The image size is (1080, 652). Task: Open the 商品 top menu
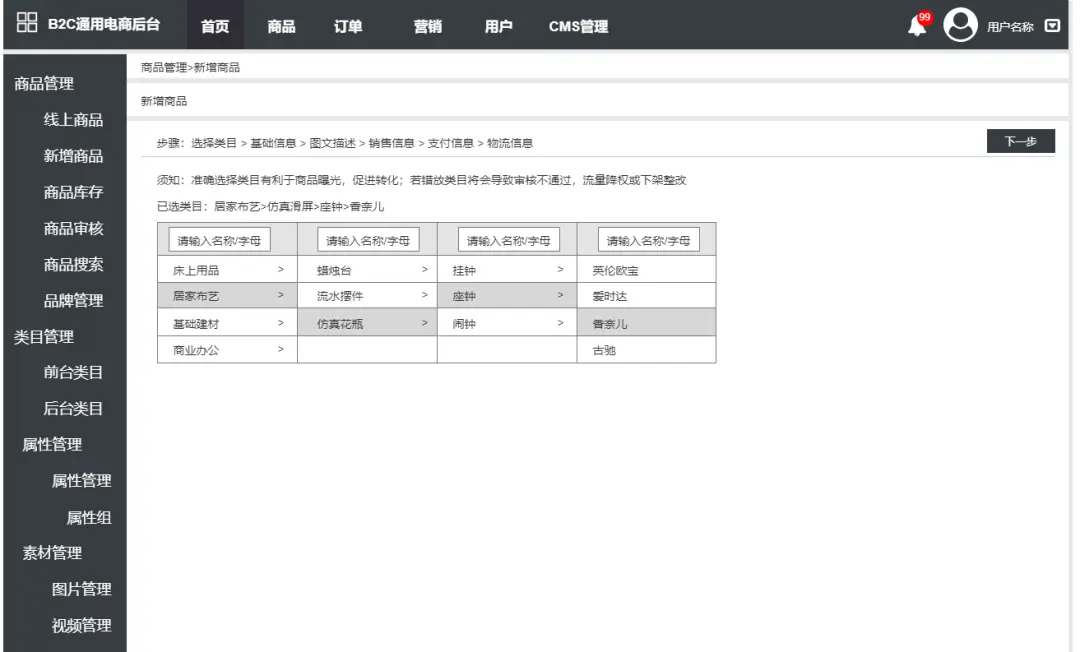tap(281, 26)
